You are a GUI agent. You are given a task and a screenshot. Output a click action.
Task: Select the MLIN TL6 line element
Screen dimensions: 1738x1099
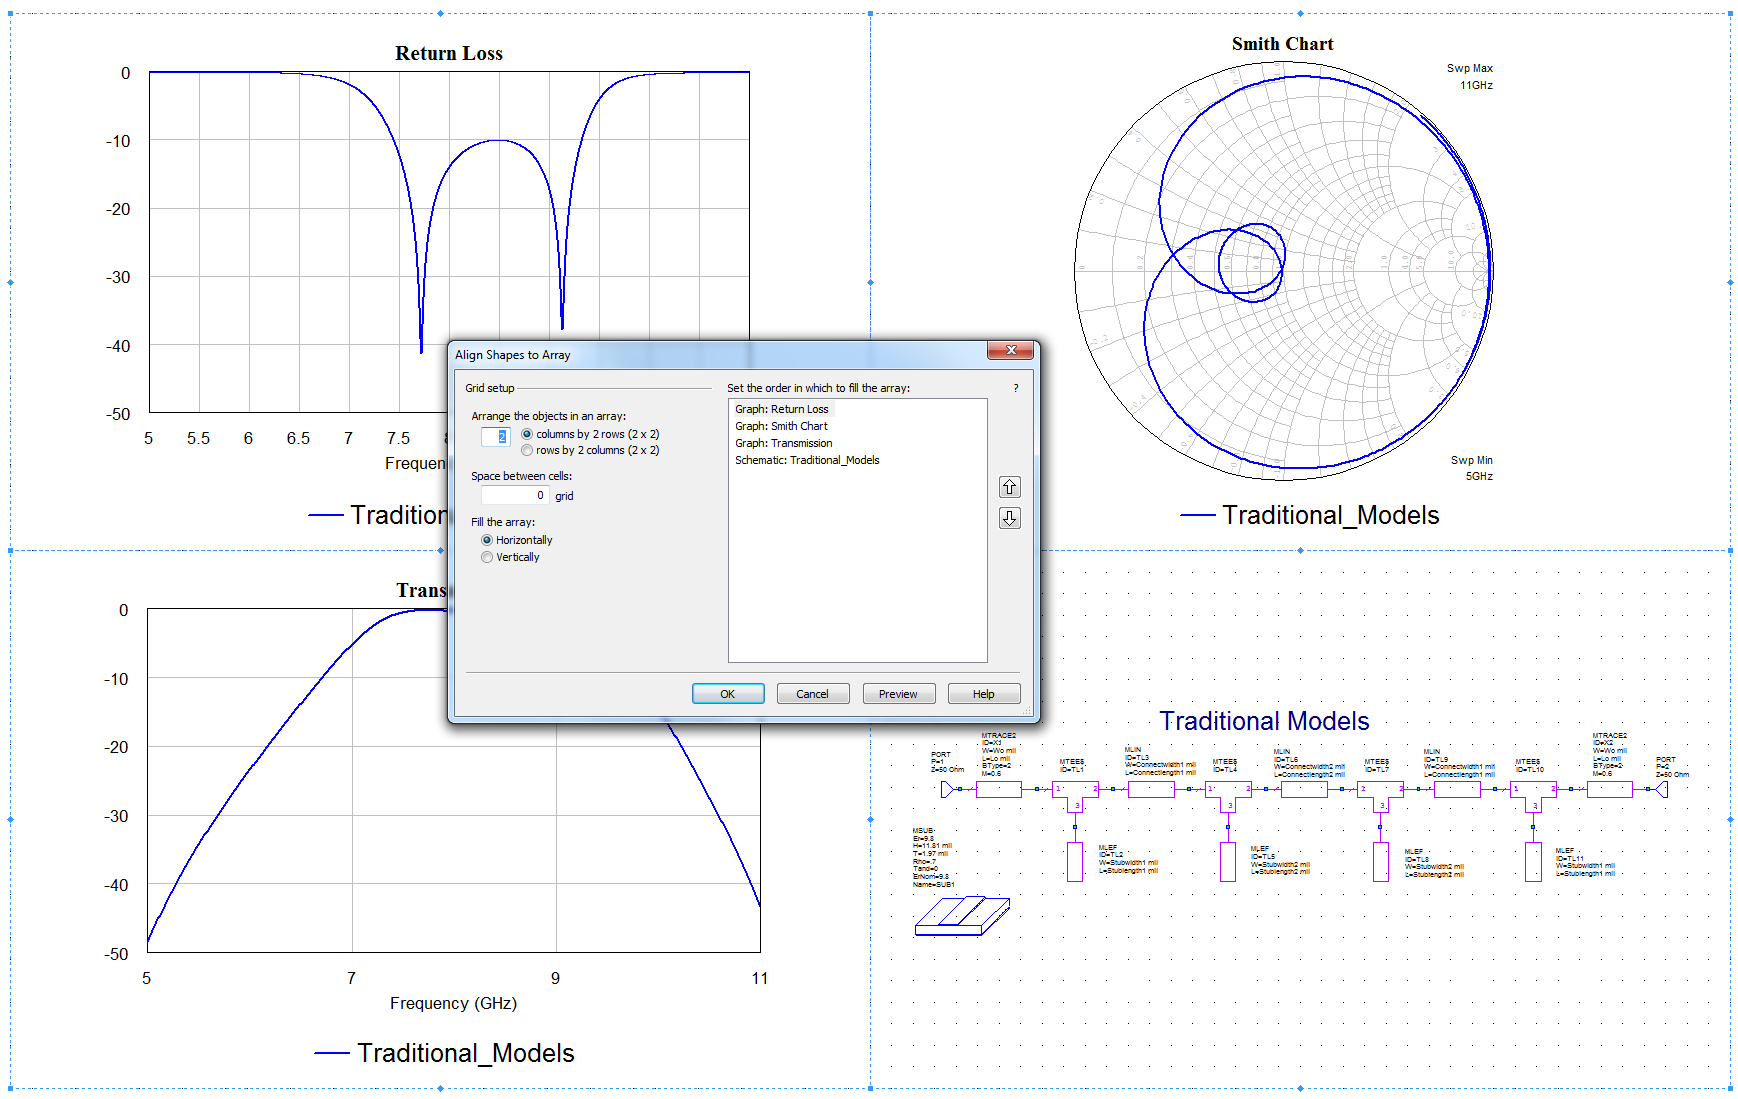1304,789
